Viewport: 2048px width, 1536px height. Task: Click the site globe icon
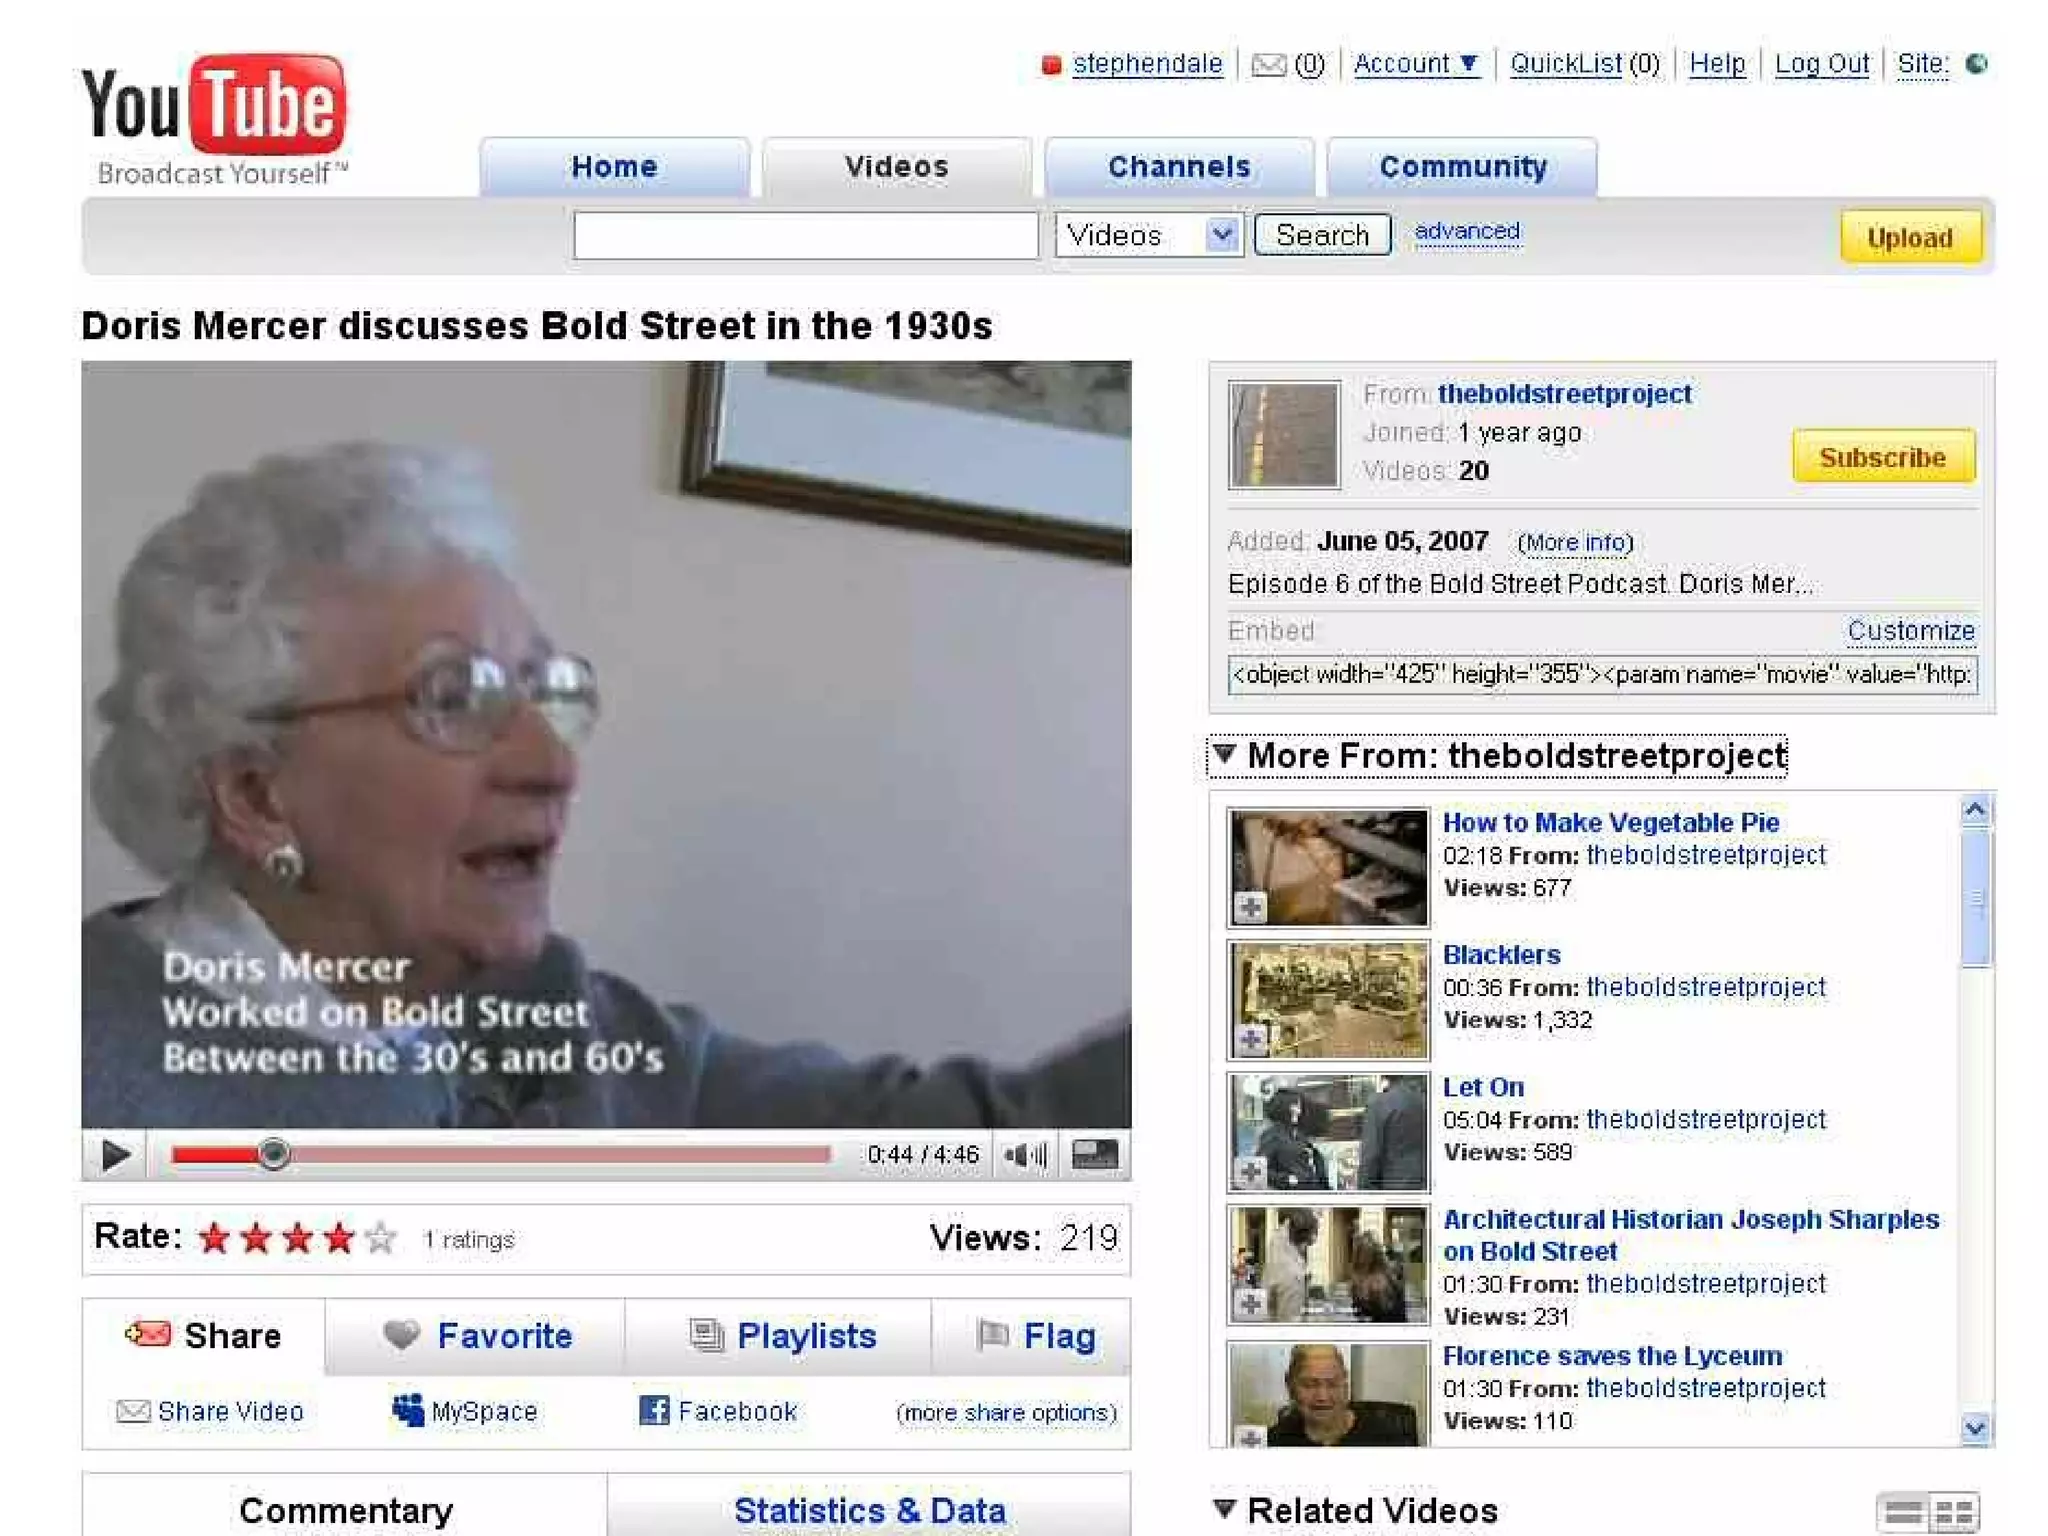tap(1976, 64)
